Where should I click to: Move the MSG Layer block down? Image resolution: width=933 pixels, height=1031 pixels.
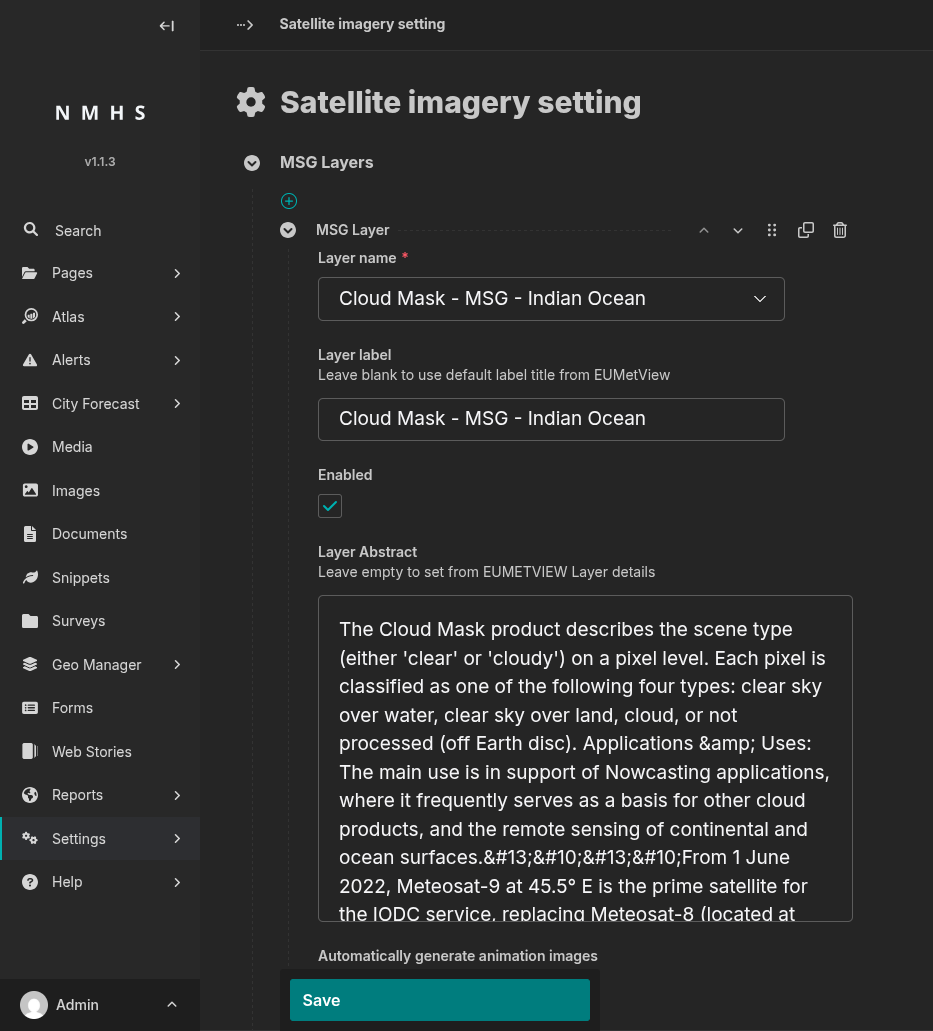[x=738, y=230]
